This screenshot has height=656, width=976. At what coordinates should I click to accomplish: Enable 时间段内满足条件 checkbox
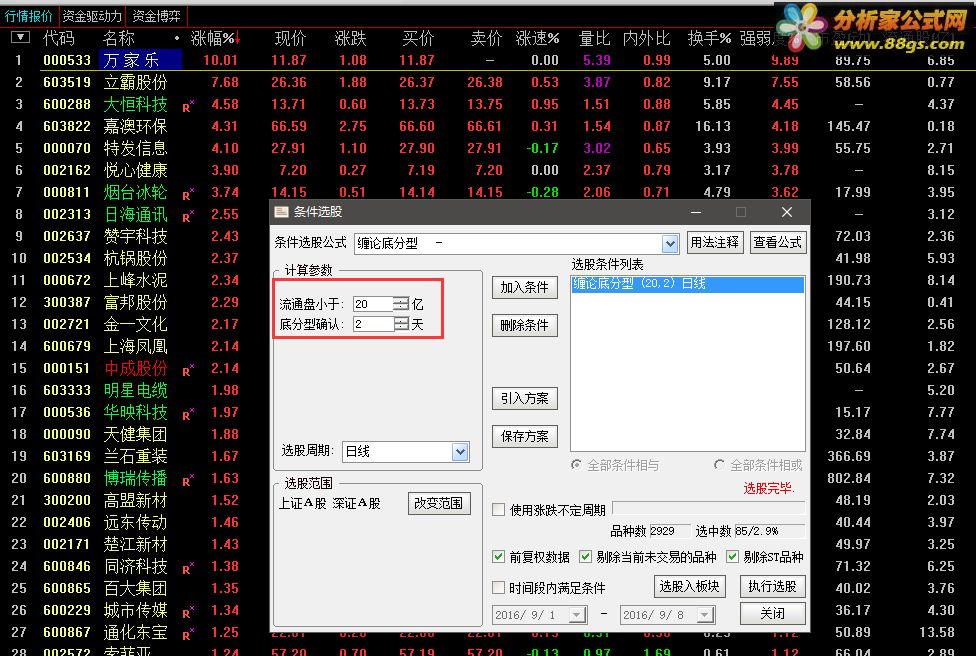[x=498, y=587]
